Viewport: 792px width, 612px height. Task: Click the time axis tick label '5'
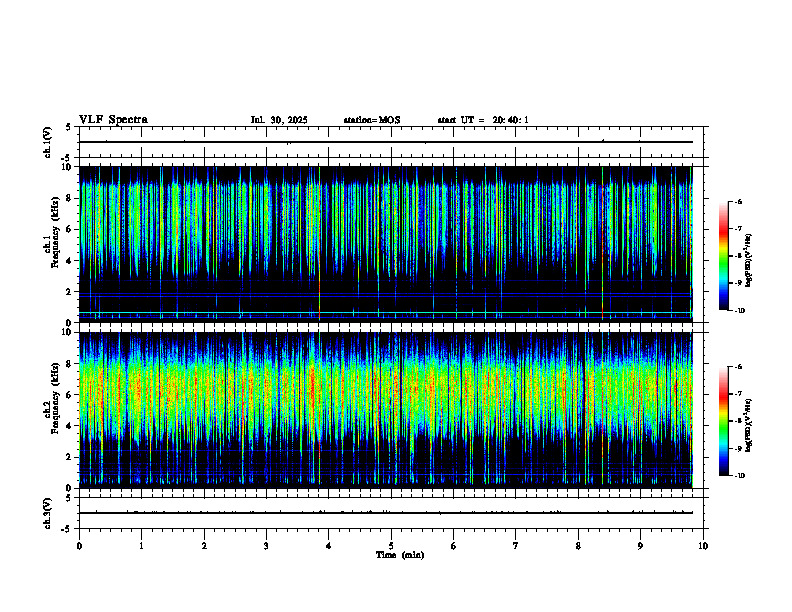pos(391,546)
